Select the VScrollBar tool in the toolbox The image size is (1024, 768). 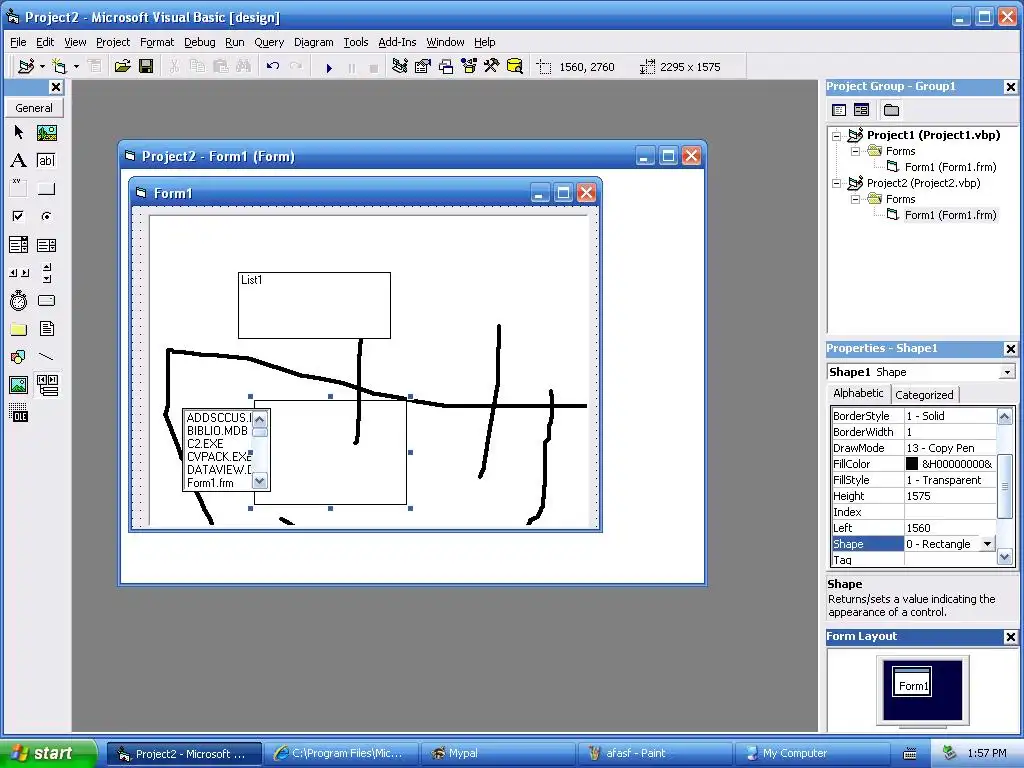(46, 273)
